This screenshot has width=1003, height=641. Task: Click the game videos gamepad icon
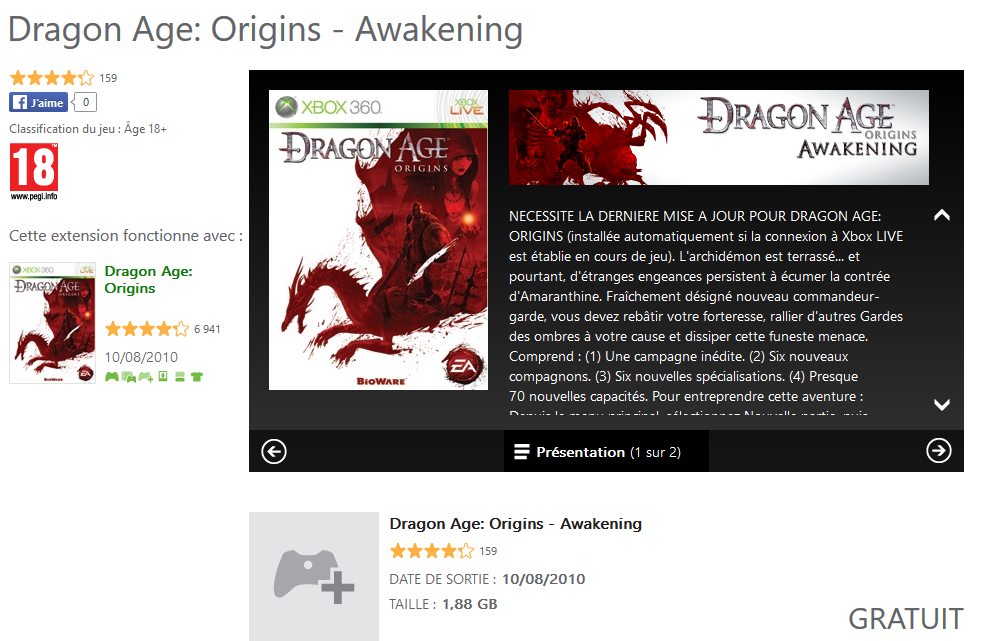pos(129,377)
